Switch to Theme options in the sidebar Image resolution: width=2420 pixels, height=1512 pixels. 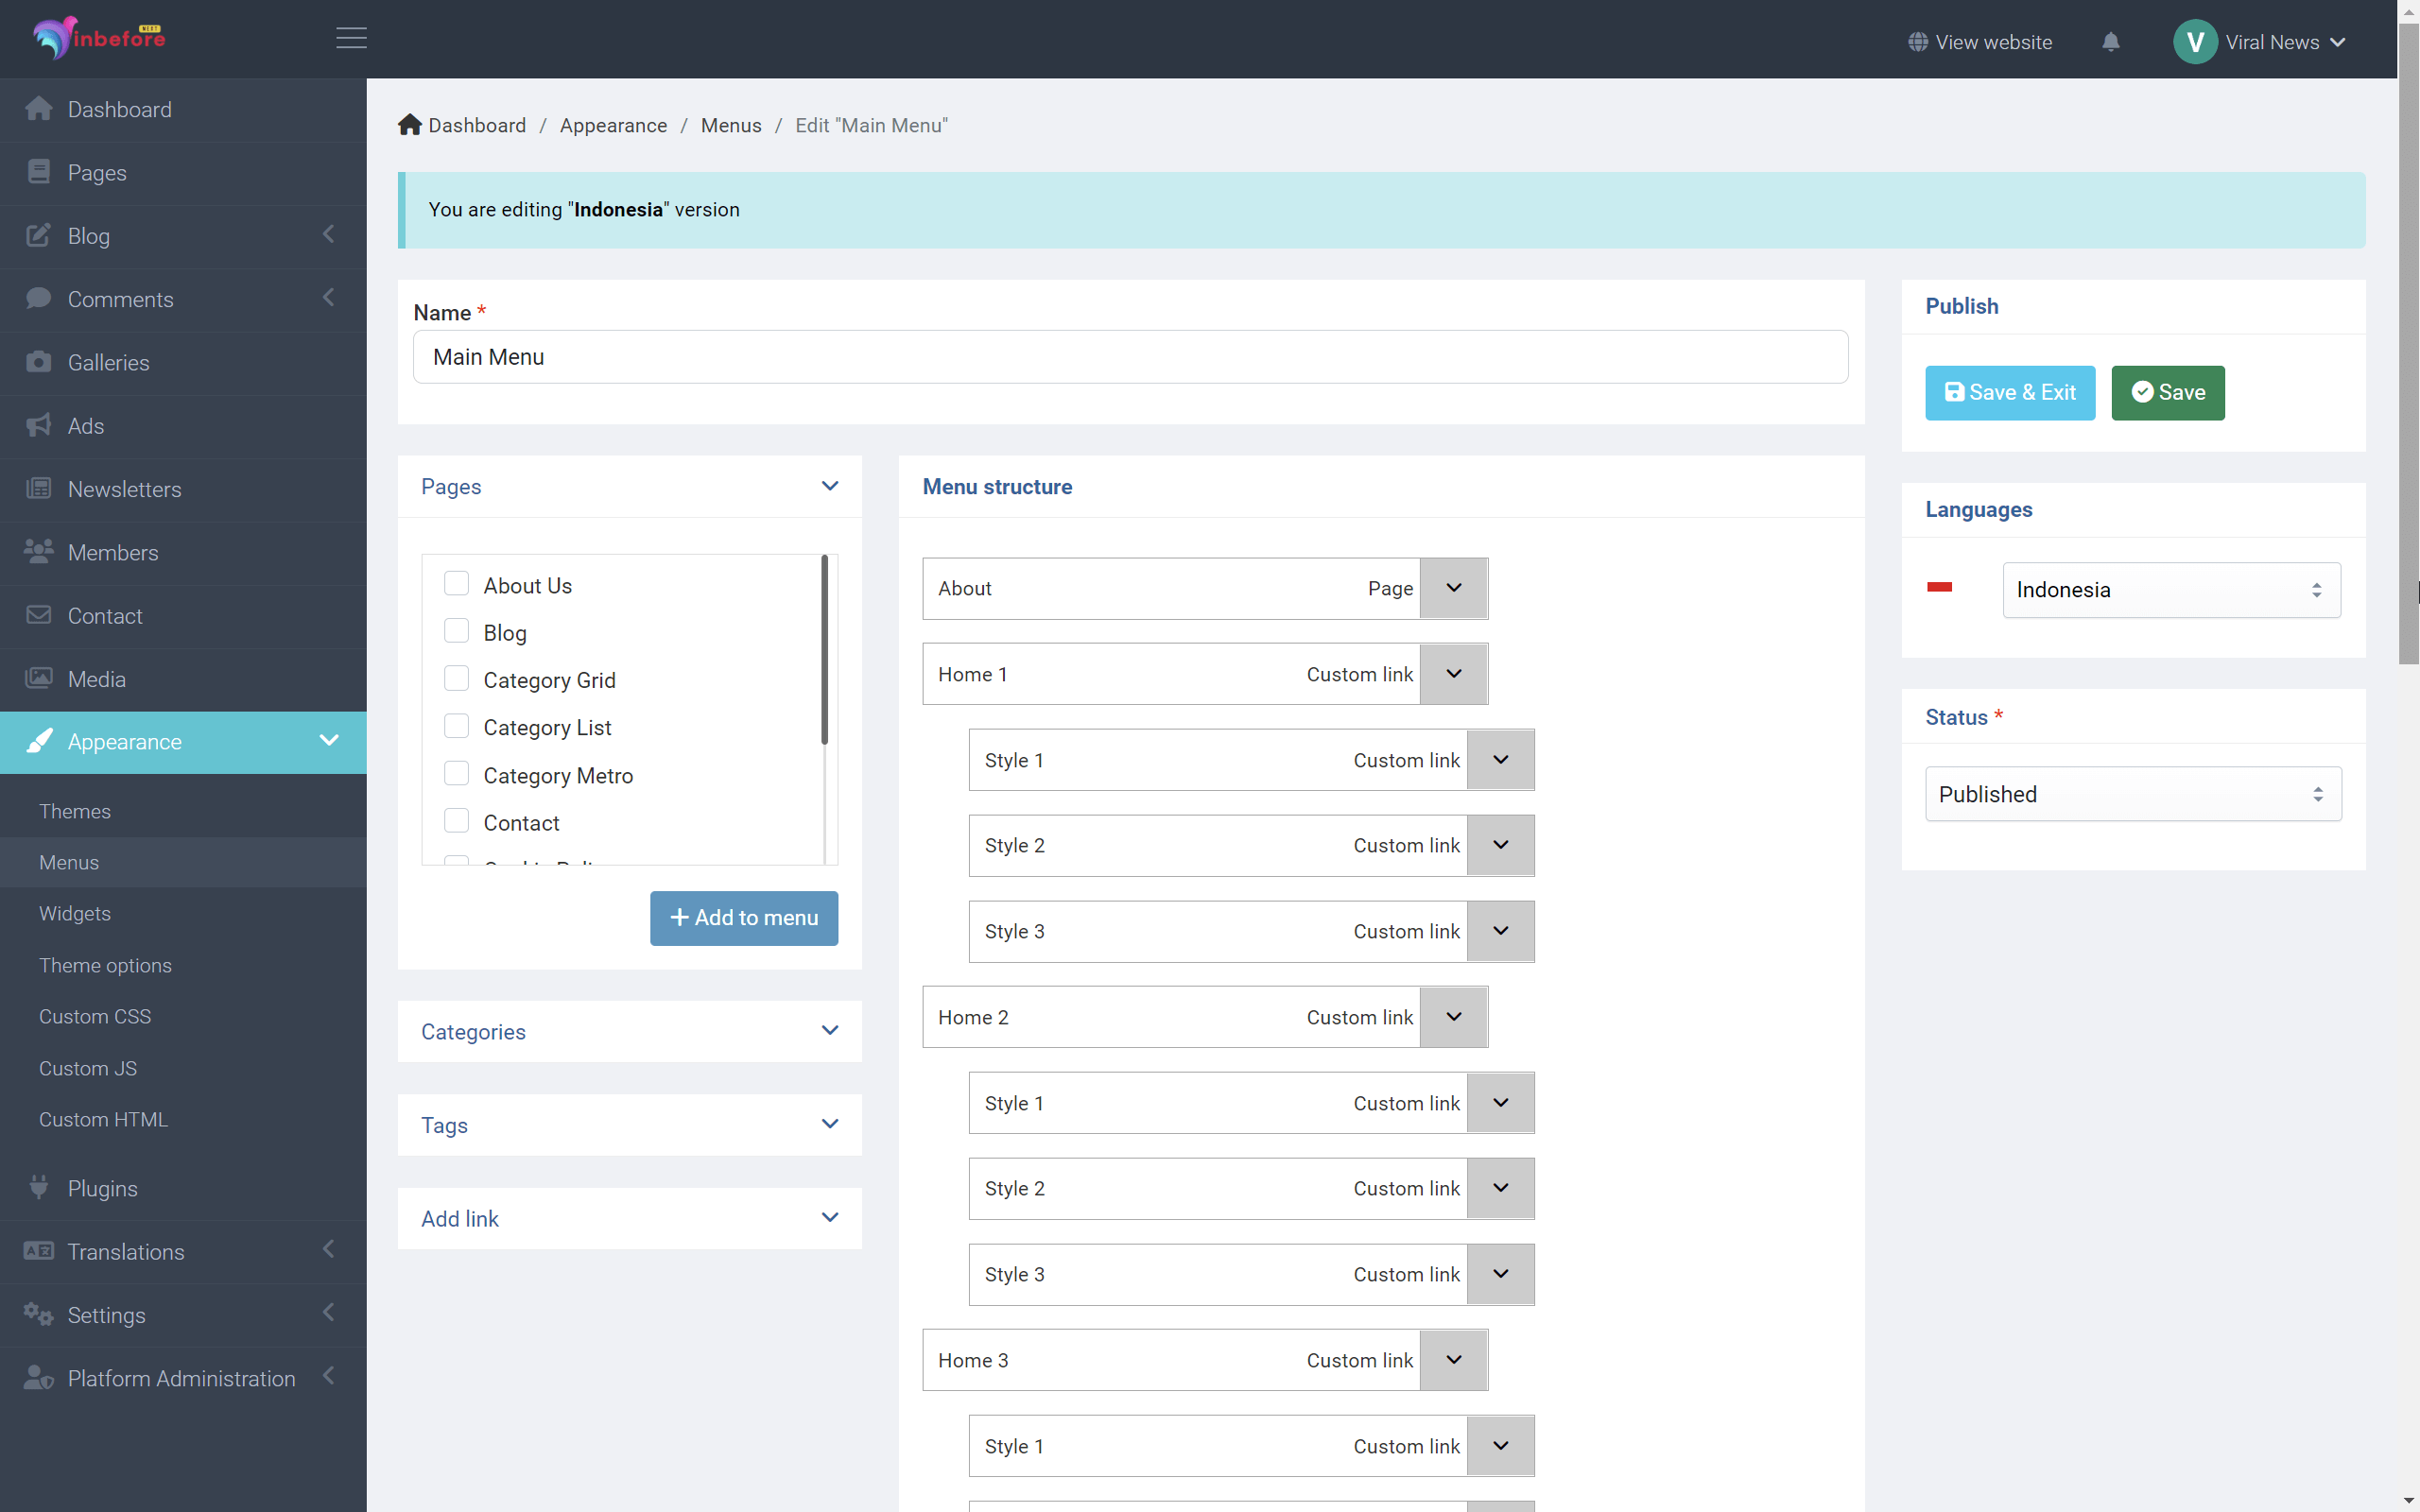tap(105, 965)
